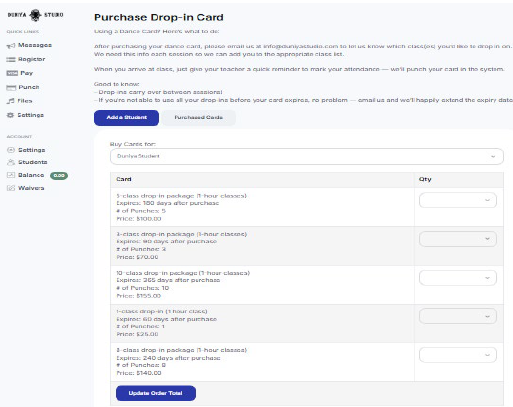Open account Settings in sidebar
This screenshot has width=513, height=407.
pyautogui.click(x=31, y=150)
